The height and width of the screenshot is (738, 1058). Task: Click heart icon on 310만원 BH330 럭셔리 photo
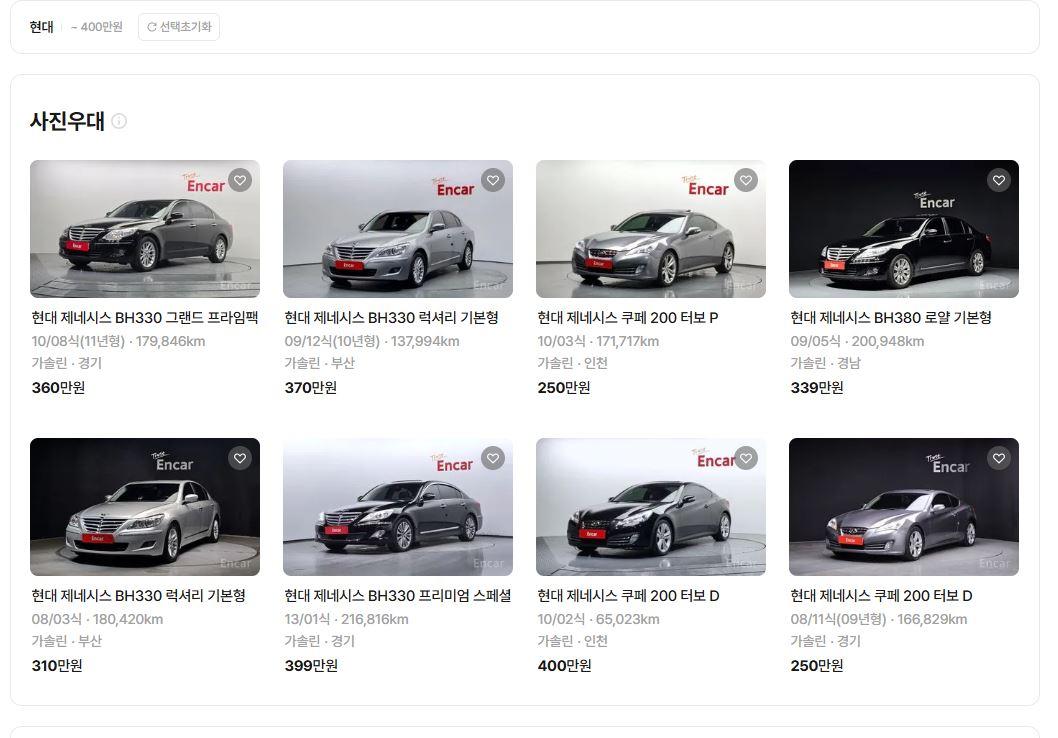tap(240, 458)
